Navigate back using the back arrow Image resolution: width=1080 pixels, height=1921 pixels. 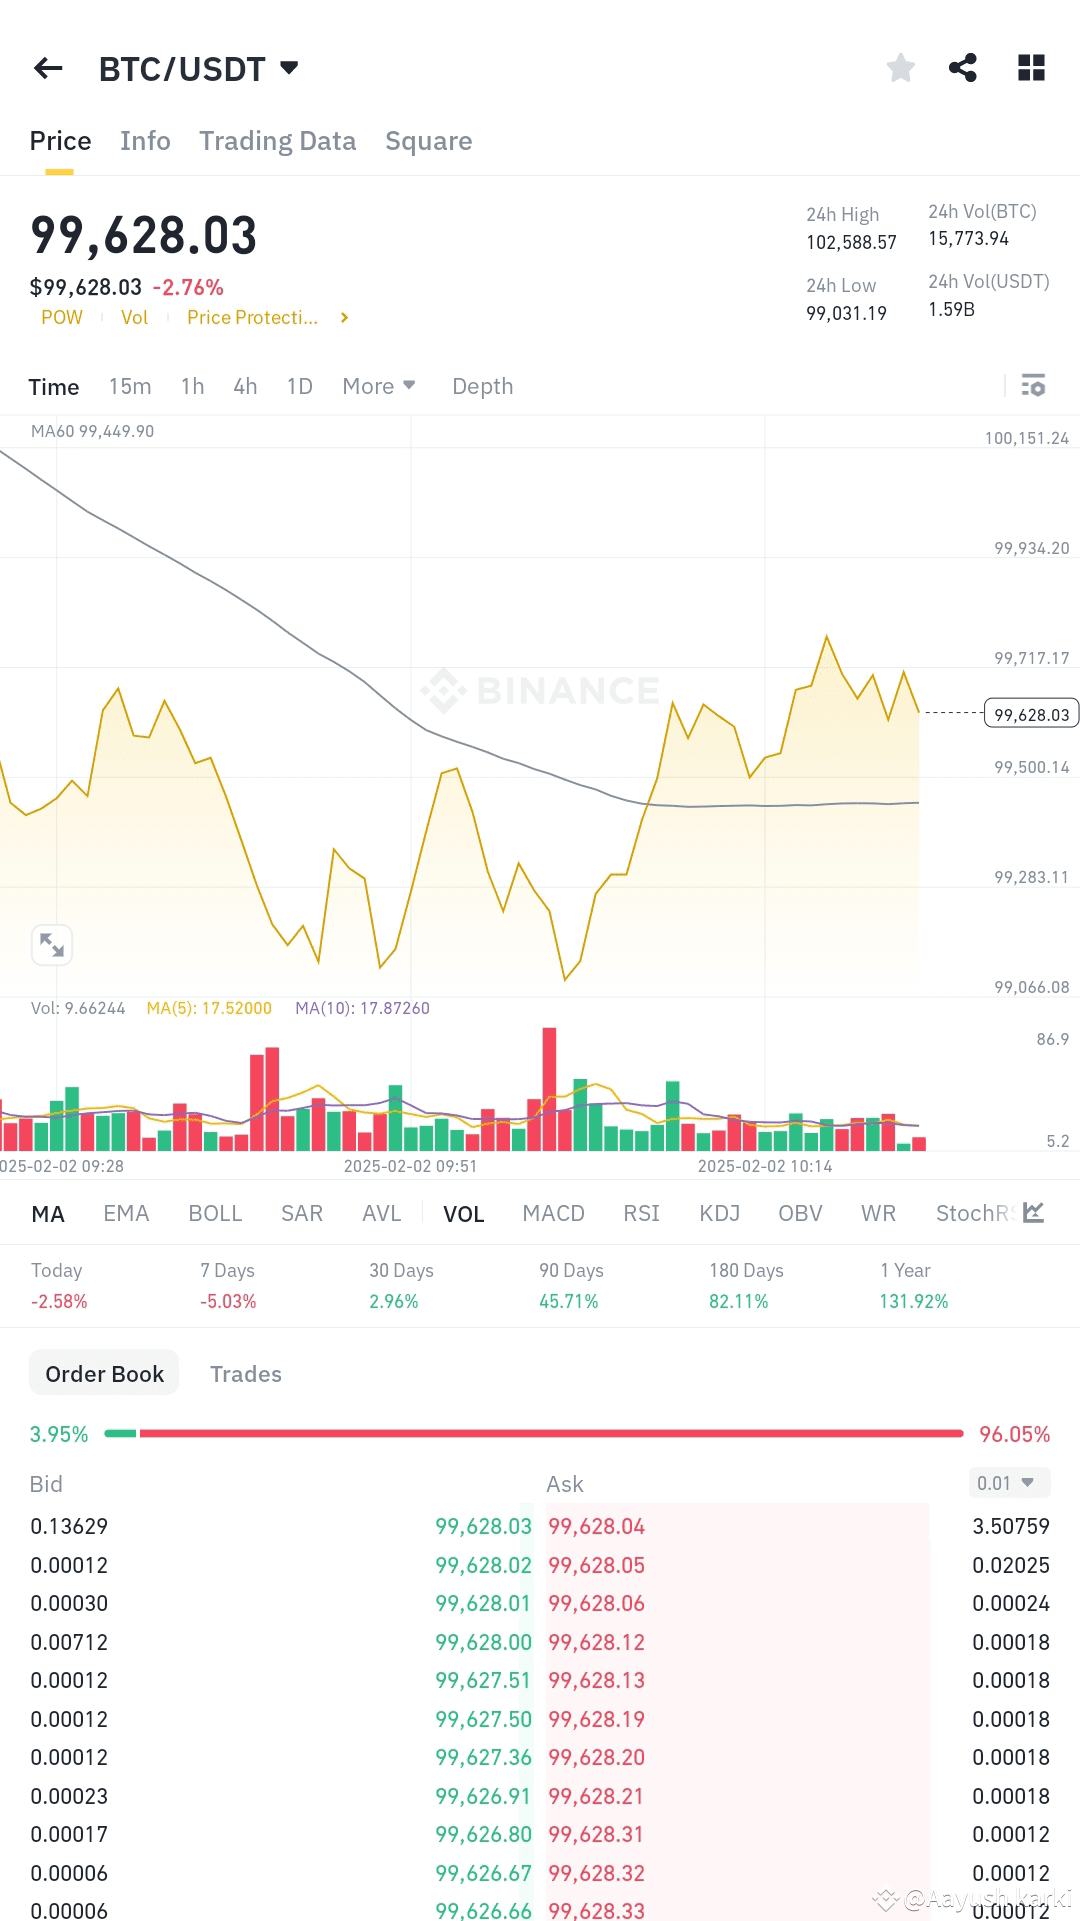pyautogui.click(x=48, y=67)
